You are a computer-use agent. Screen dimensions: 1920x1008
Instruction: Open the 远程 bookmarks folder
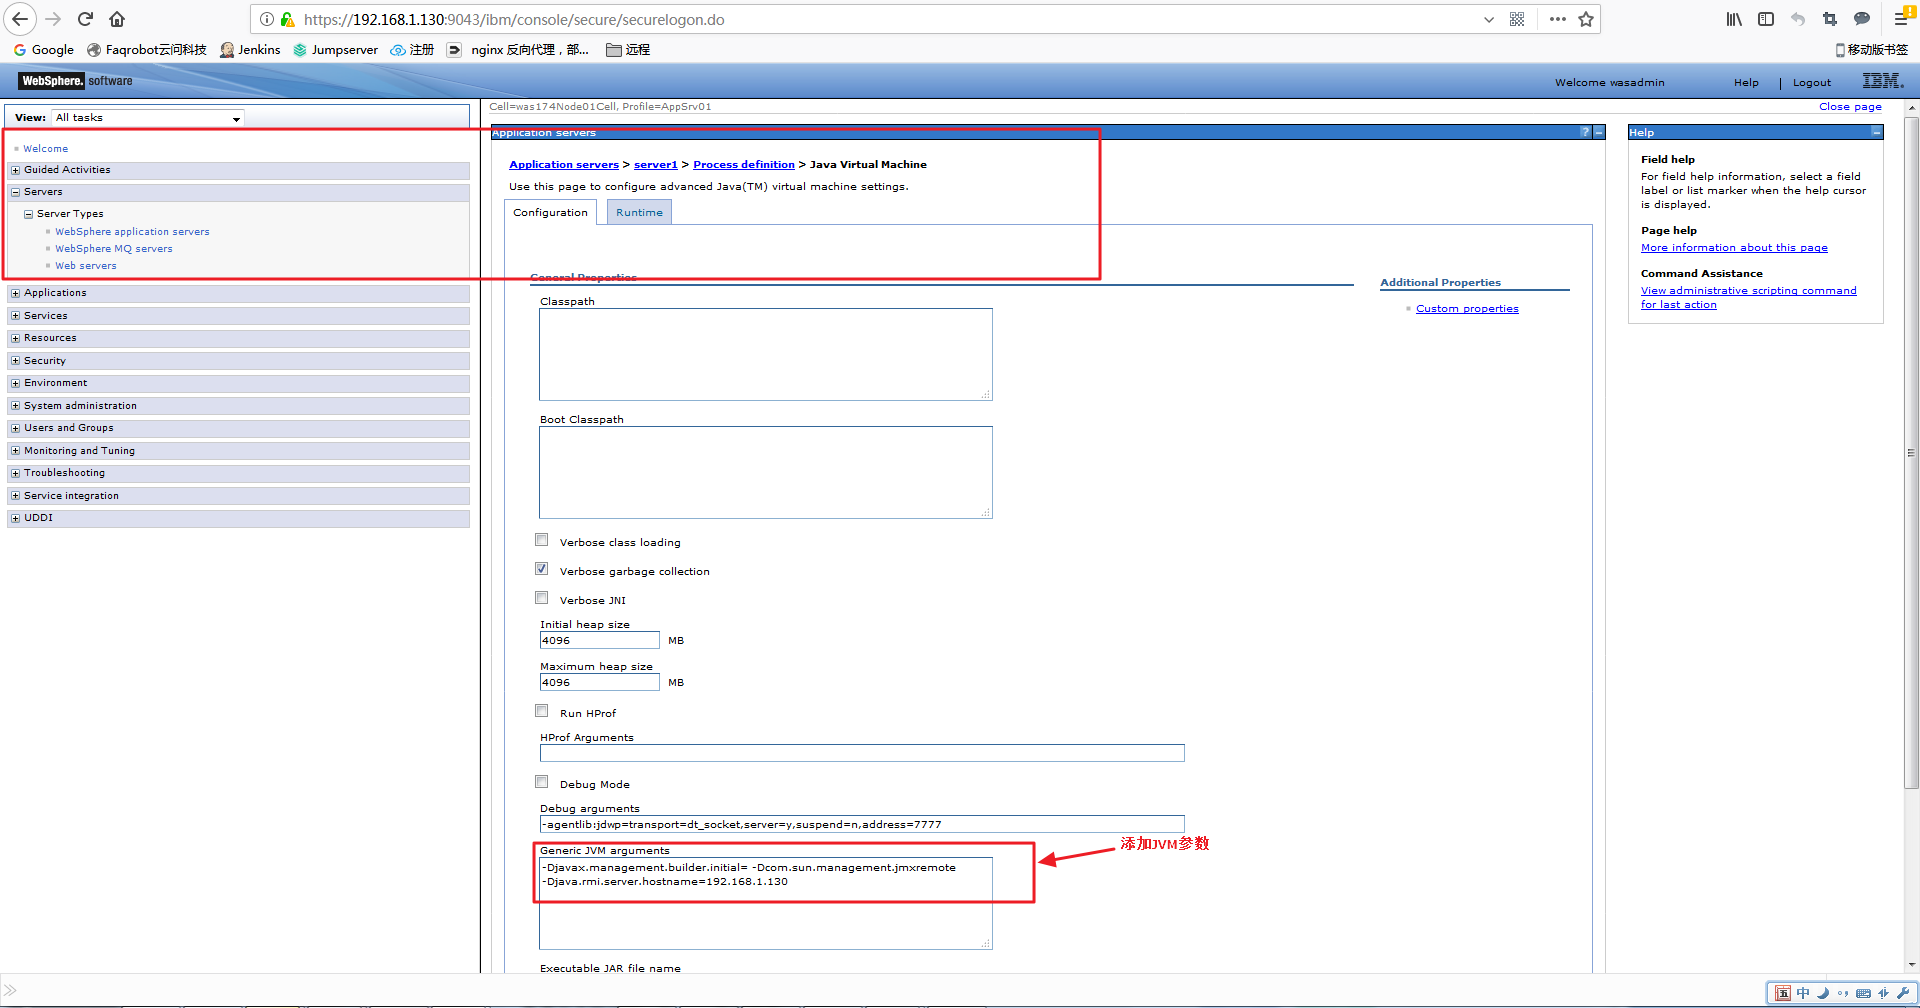(x=628, y=49)
